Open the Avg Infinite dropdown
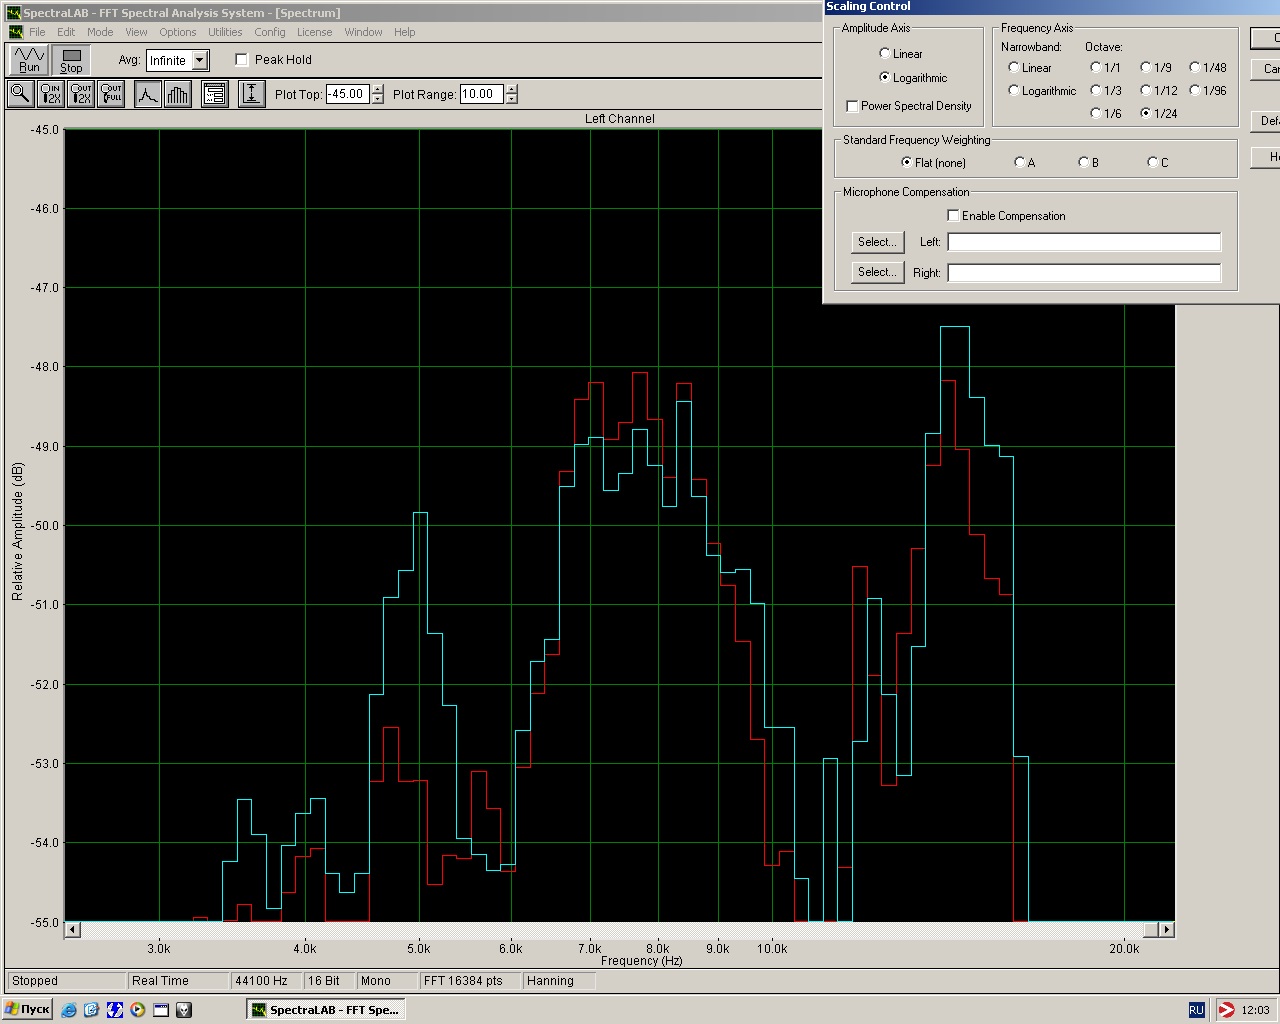 coord(200,61)
